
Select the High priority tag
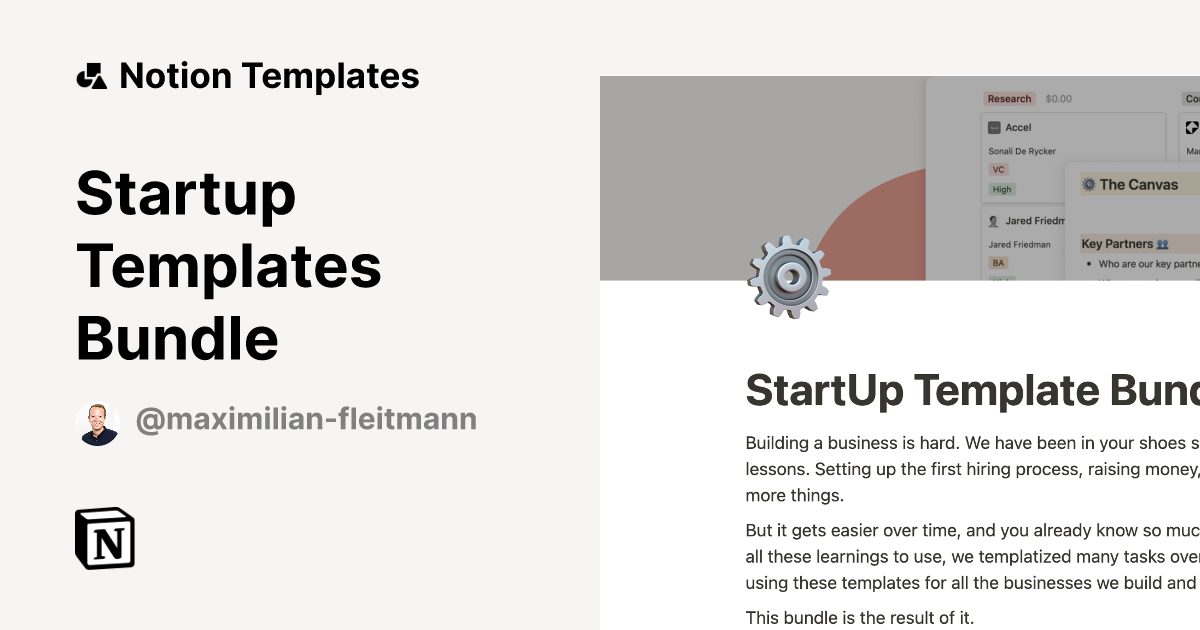click(x=1000, y=189)
